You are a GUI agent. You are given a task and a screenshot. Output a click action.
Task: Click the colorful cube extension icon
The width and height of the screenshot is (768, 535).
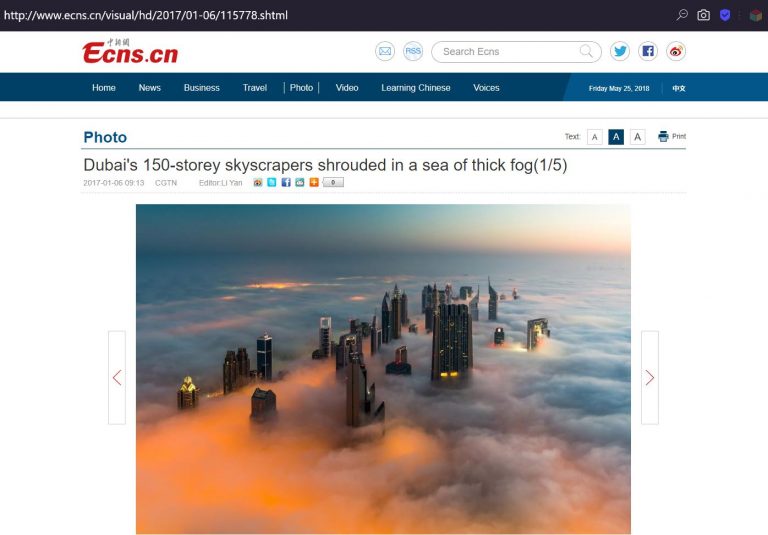click(756, 16)
